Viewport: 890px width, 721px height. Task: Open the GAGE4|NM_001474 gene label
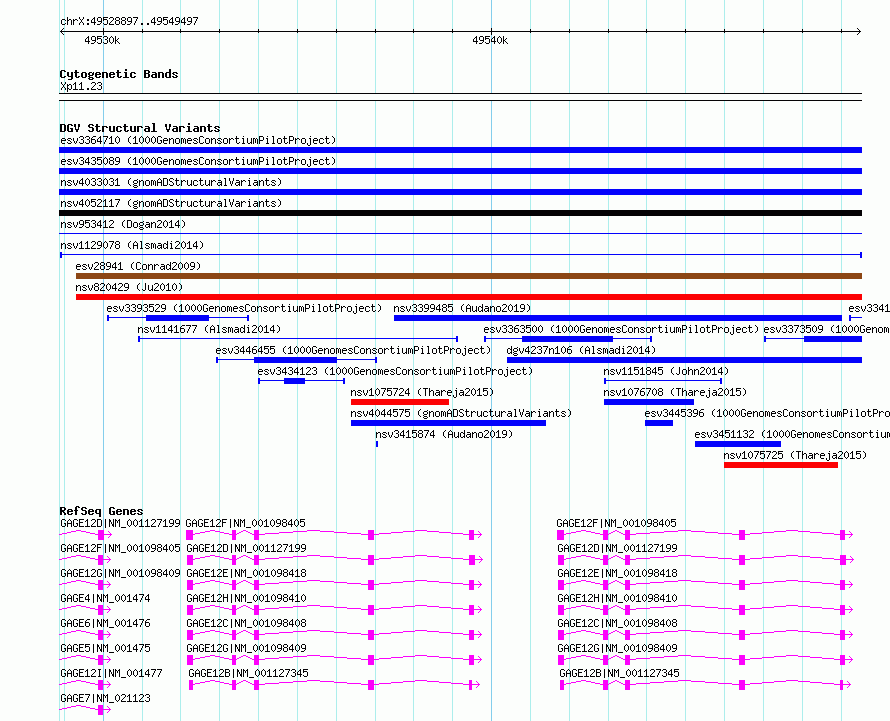tap(105, 598)
